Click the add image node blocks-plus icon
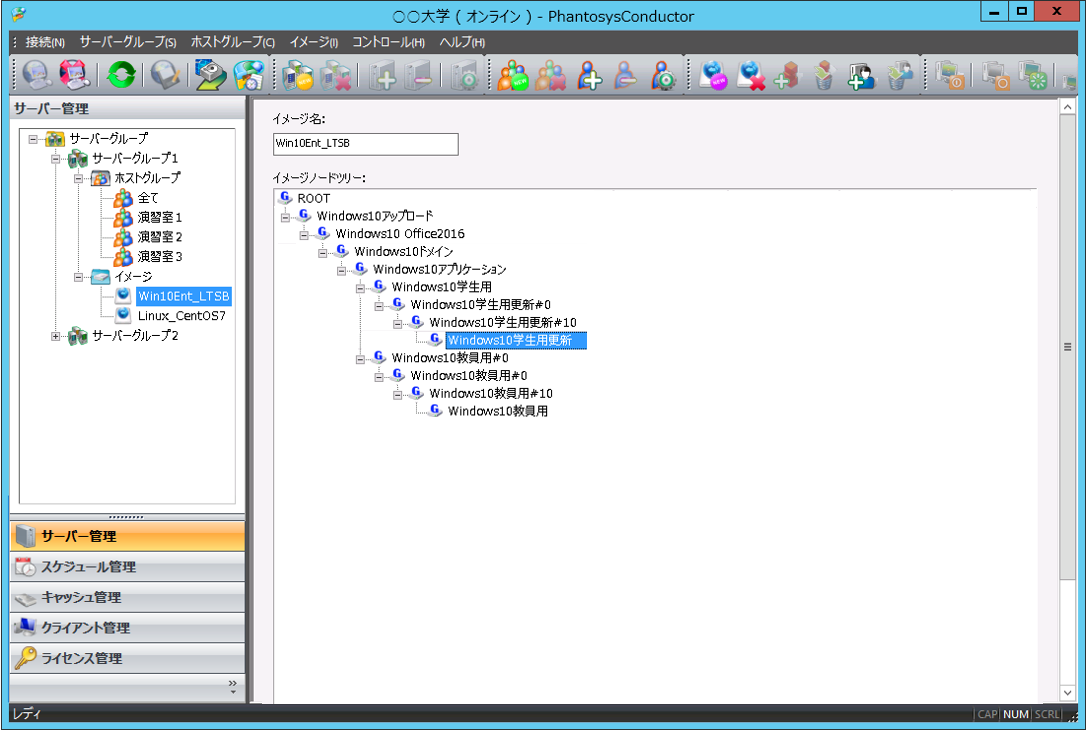1086x730 pixels. tap(786, 75)
